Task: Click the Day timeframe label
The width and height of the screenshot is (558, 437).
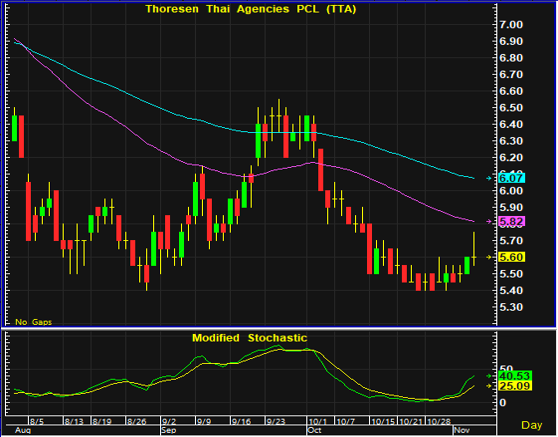Action: coord(532,425)
